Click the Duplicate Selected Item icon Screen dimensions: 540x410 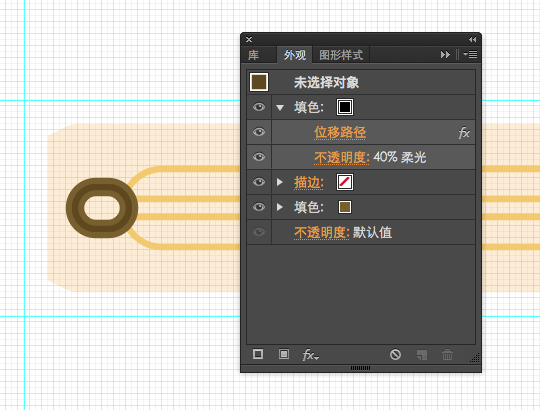point(422,355)
